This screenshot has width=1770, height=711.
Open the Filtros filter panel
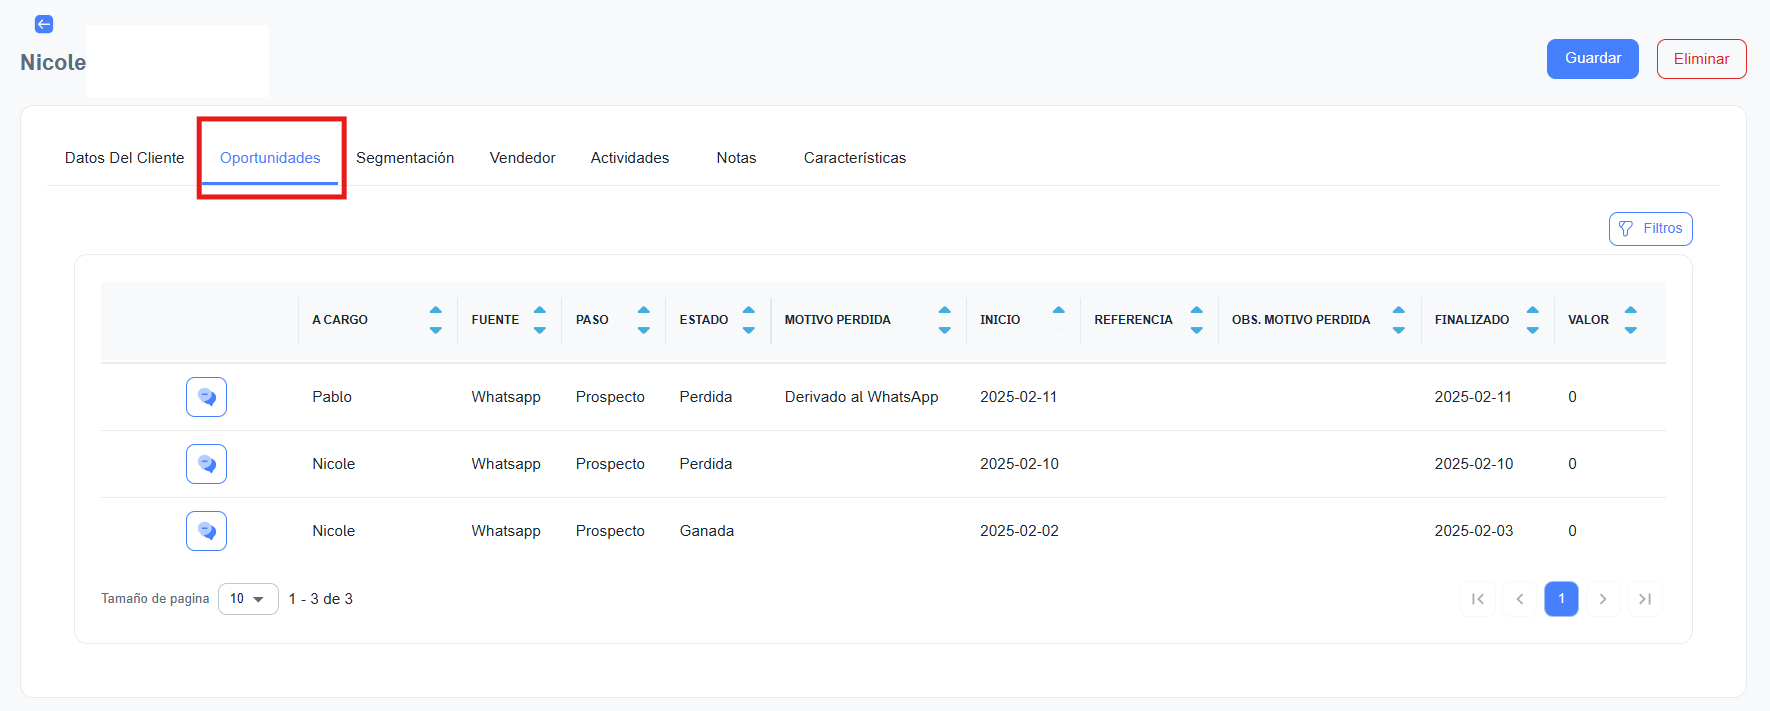coord(1650,229)
